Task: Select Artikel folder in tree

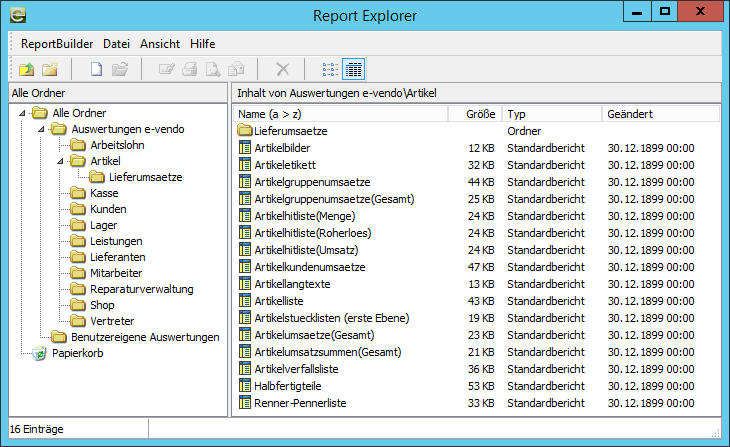Action: (105, 161)
